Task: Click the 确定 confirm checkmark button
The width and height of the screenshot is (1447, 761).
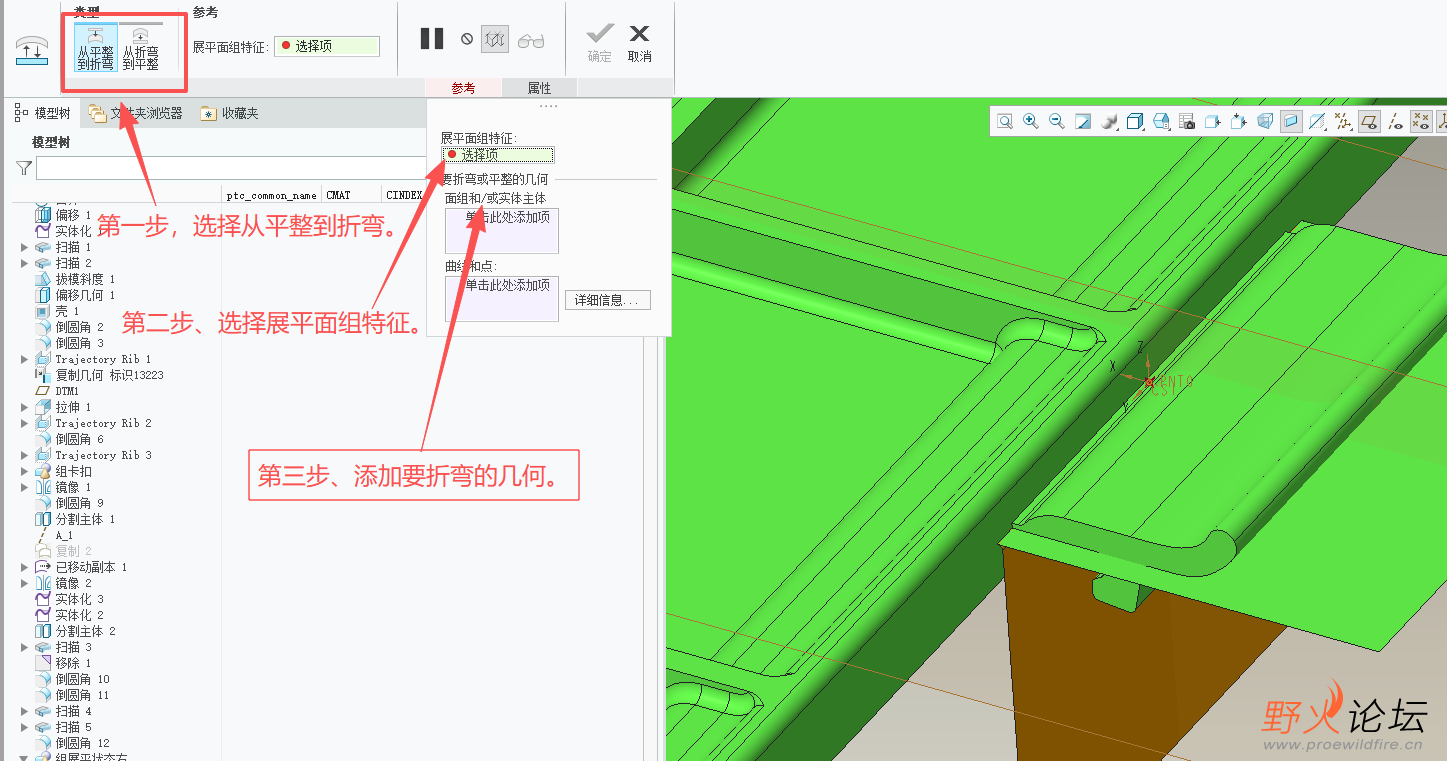Action: tap(600, 44)
